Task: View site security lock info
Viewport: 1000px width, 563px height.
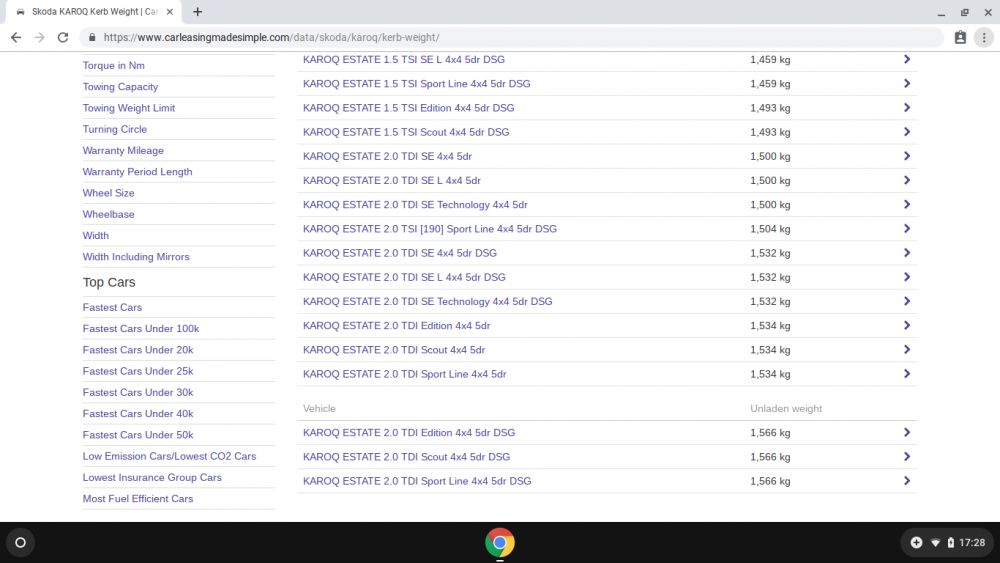Action: [92, 38]
